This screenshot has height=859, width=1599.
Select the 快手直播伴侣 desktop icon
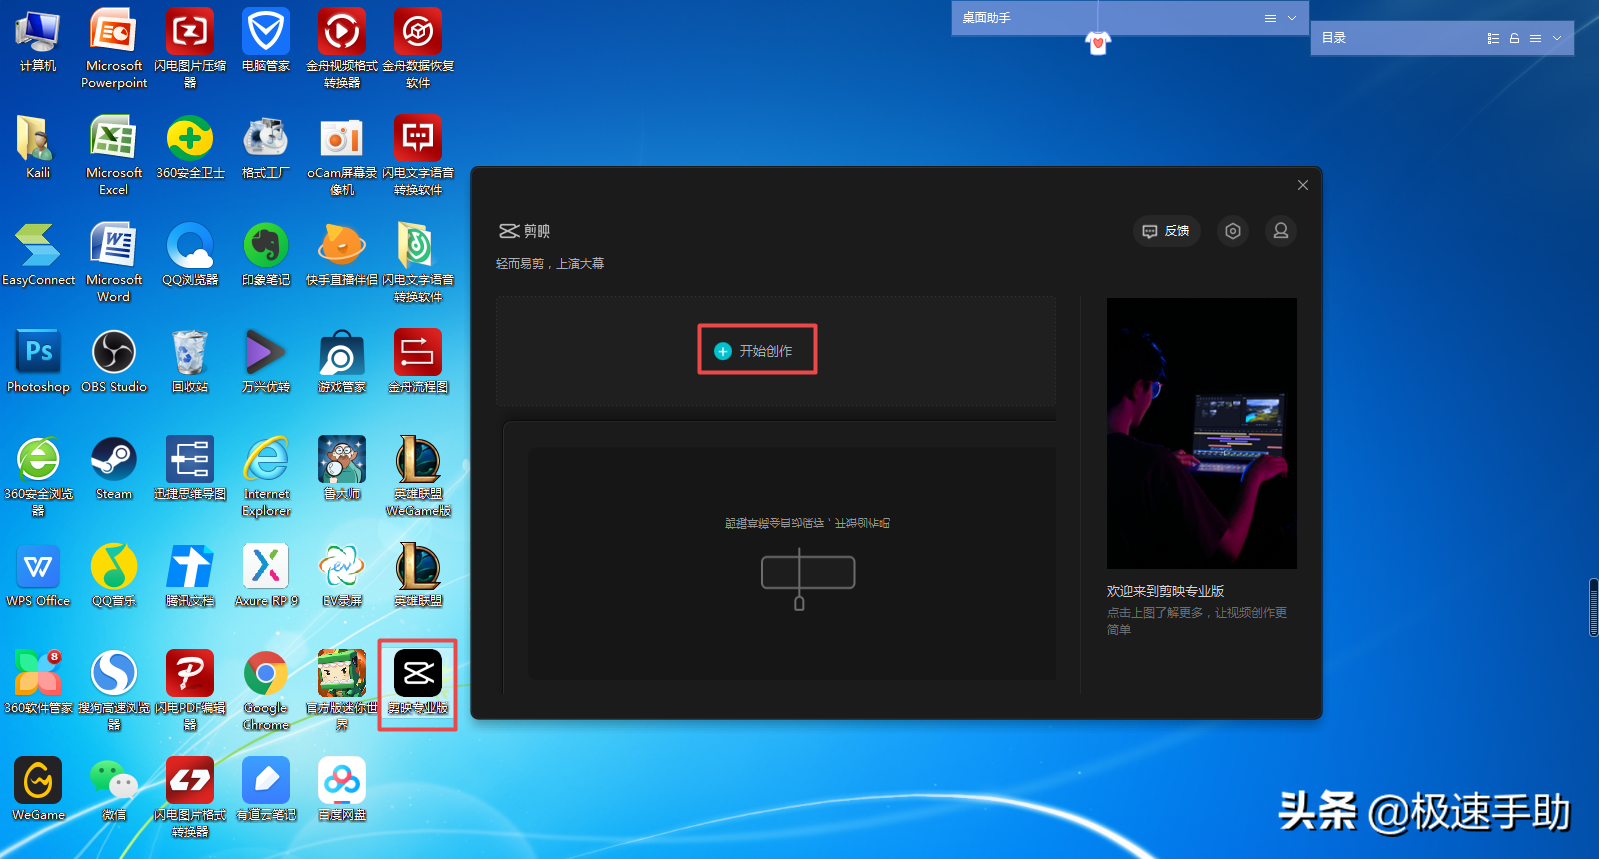coord(342,254)
